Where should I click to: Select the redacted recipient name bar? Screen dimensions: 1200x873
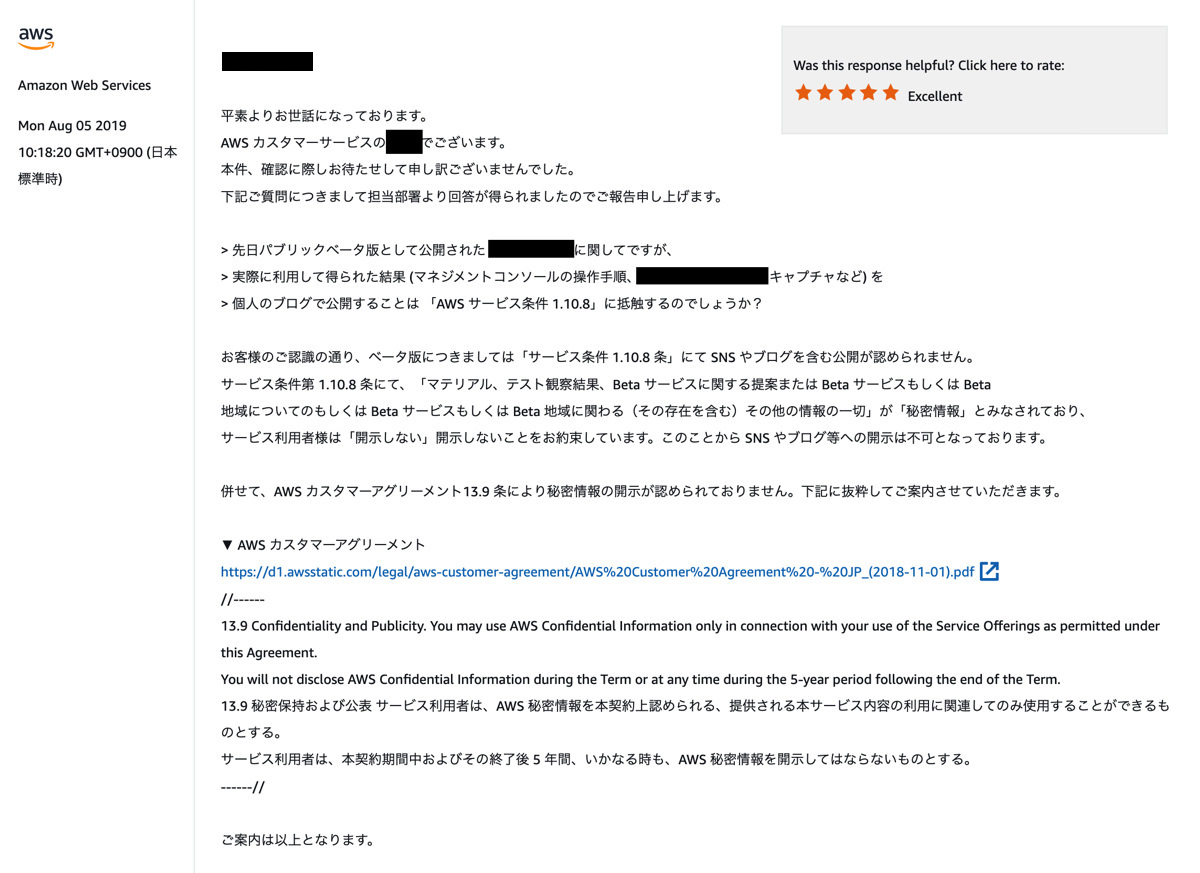(266, 60)
